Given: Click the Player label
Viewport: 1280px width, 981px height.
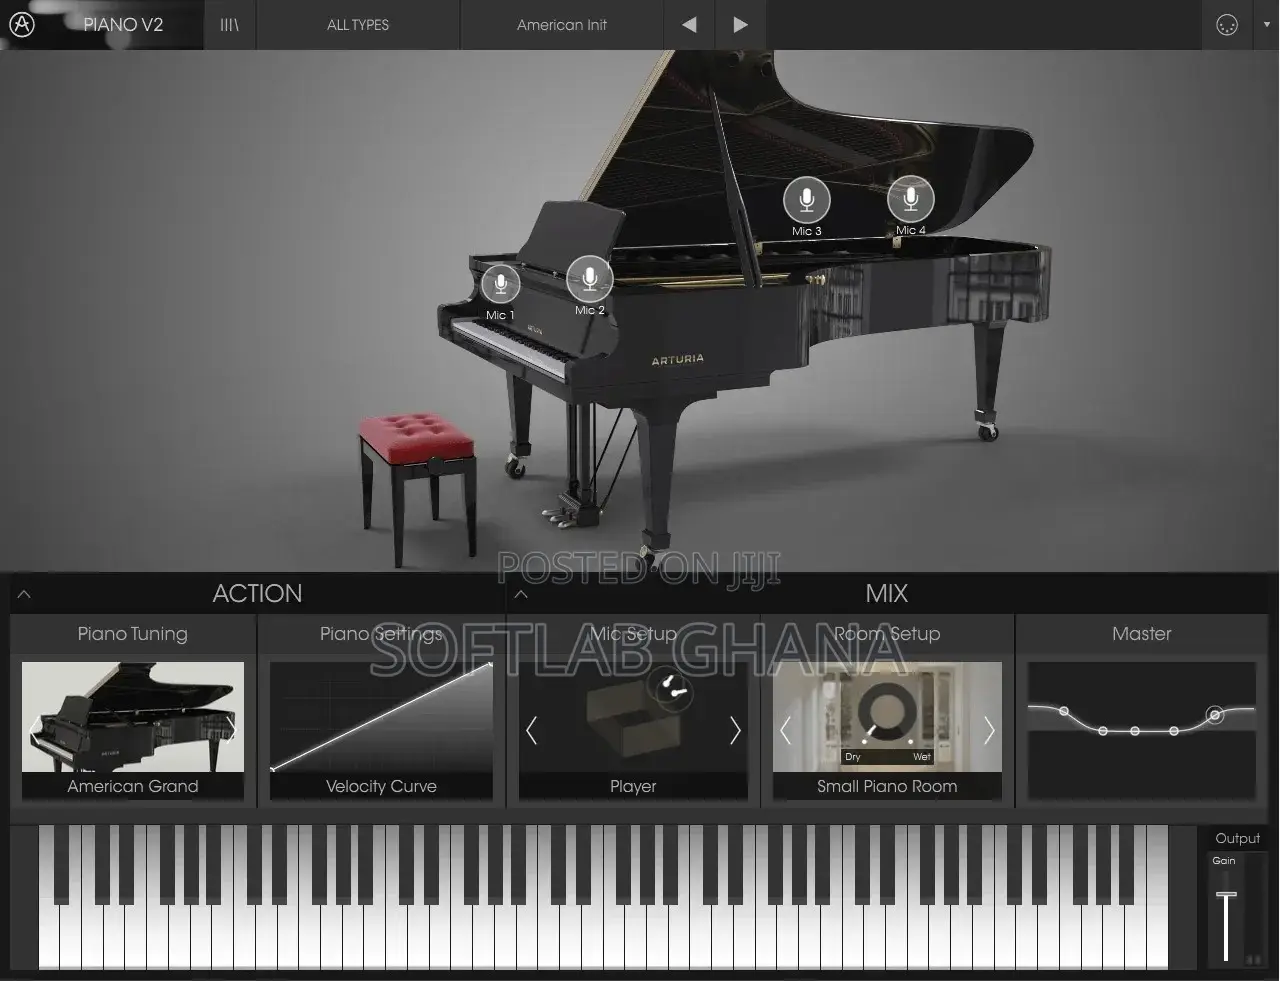Looking at the screenshot, I should [x=633, y=786].
